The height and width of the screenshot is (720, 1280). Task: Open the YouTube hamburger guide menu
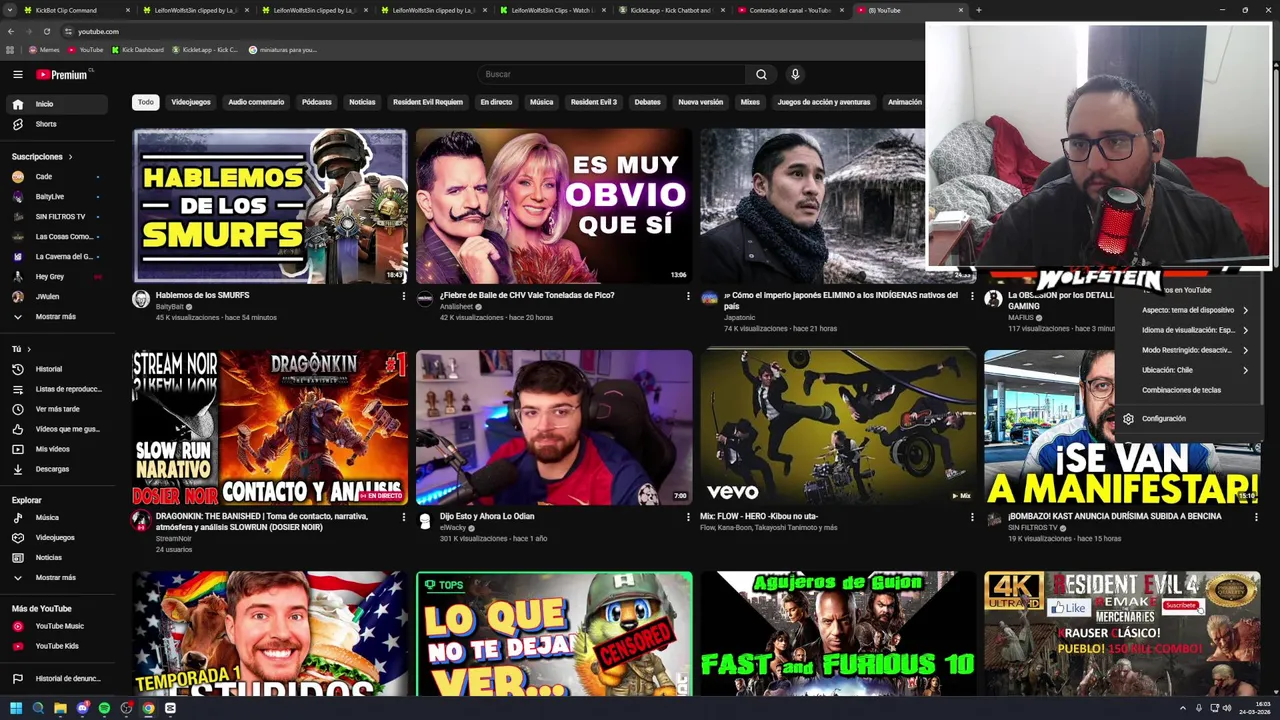(x=17, y=74)
